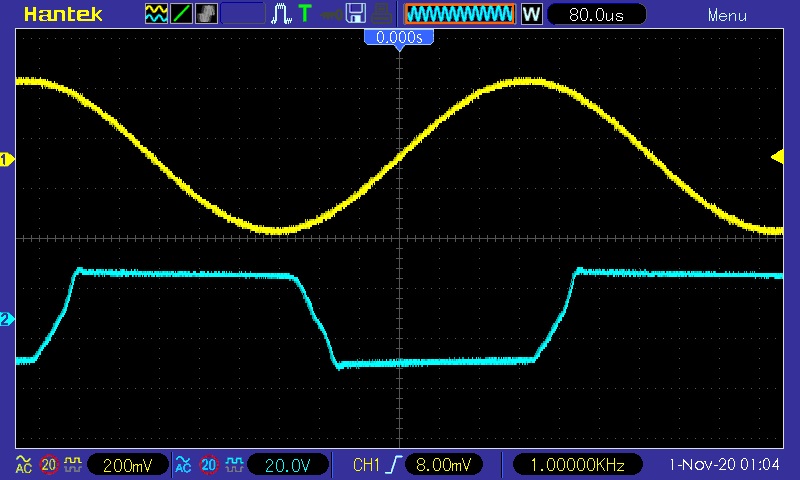Toggle CH2 AC coupling indicator
Viewport: 800px width, 480px height.
coord(183,465)
